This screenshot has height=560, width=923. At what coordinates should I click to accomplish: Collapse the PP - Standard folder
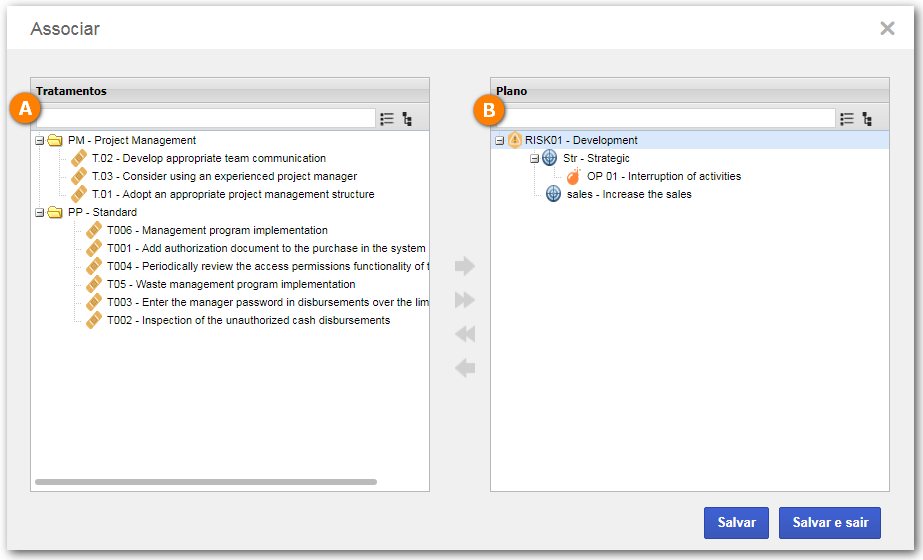pos(39,213)
